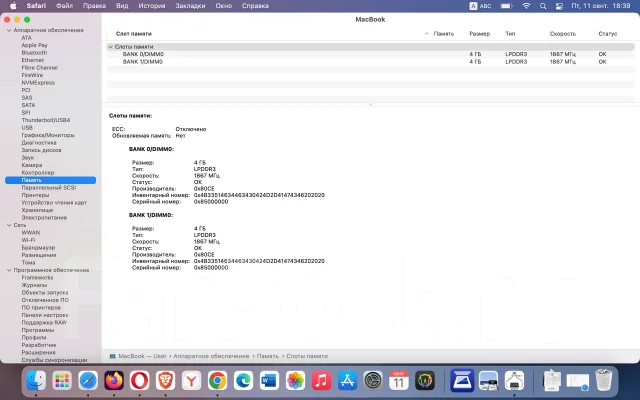Collapse the Аппаратное обеспечение section
The height and width of the screenshot is (400, 640).
point(9,30)
